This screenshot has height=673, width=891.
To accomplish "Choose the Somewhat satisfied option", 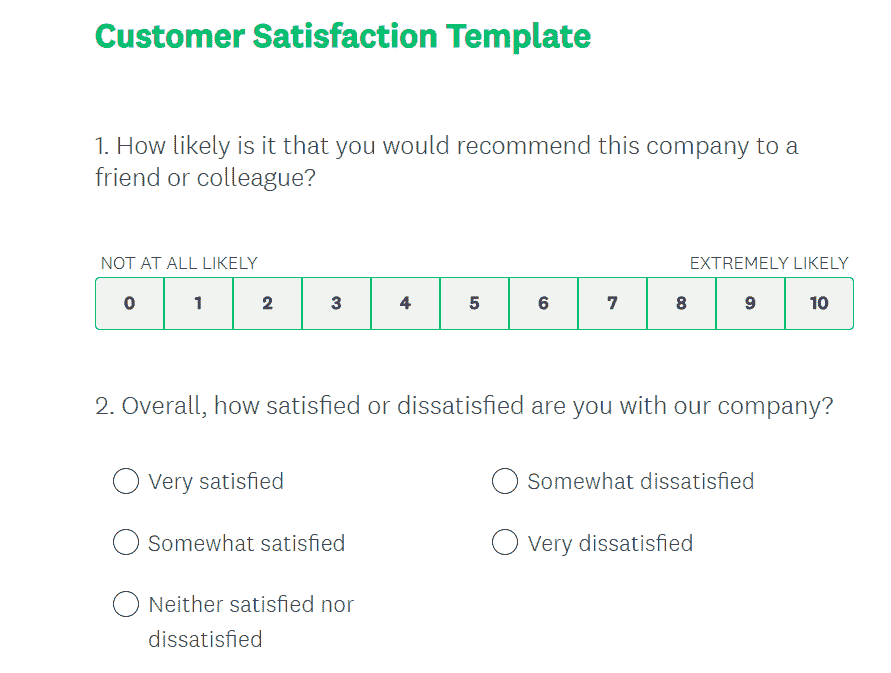I will tap(126, 543).
